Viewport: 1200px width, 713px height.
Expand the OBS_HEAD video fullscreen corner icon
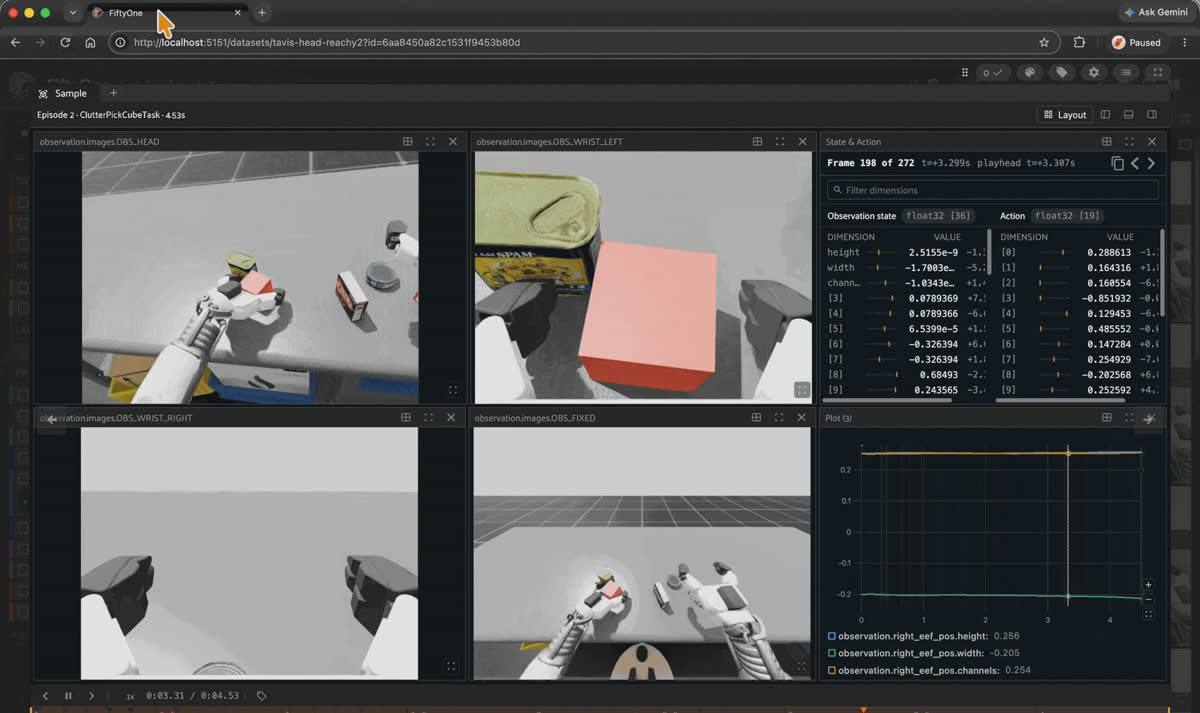coord(452,390)
